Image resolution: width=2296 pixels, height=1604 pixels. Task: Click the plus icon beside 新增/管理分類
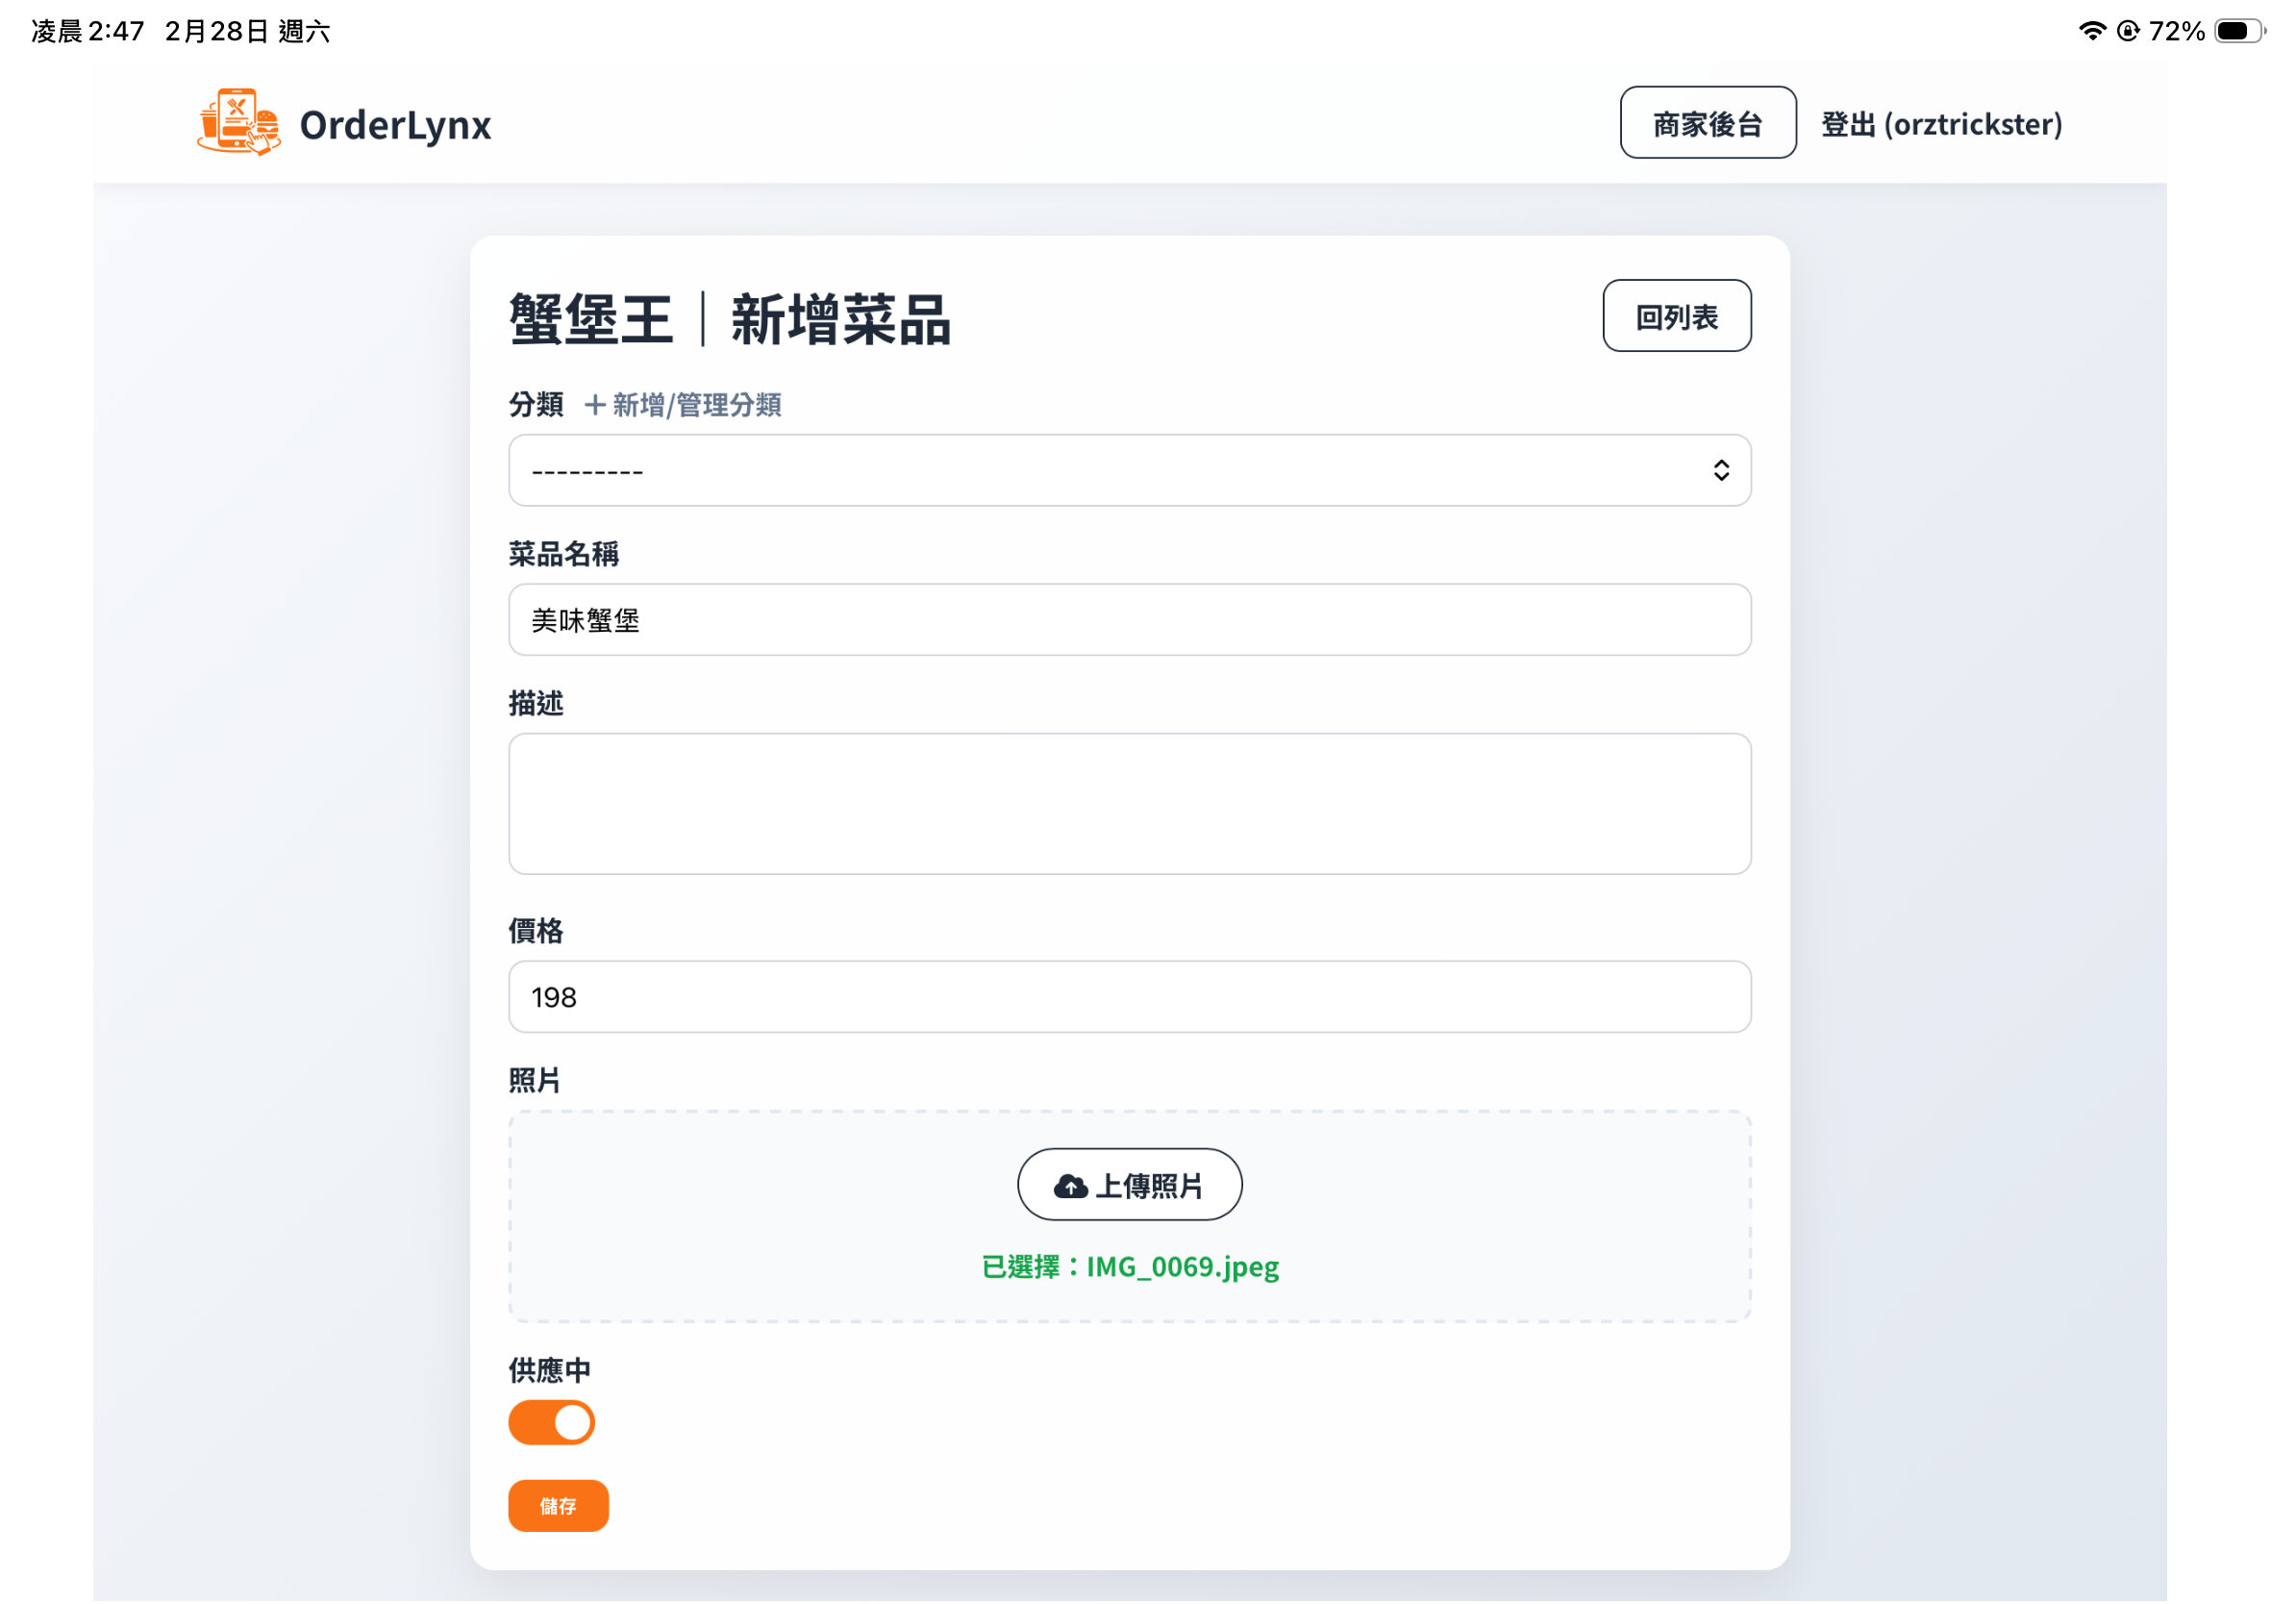pyautogui.click(x=595, y=405)
